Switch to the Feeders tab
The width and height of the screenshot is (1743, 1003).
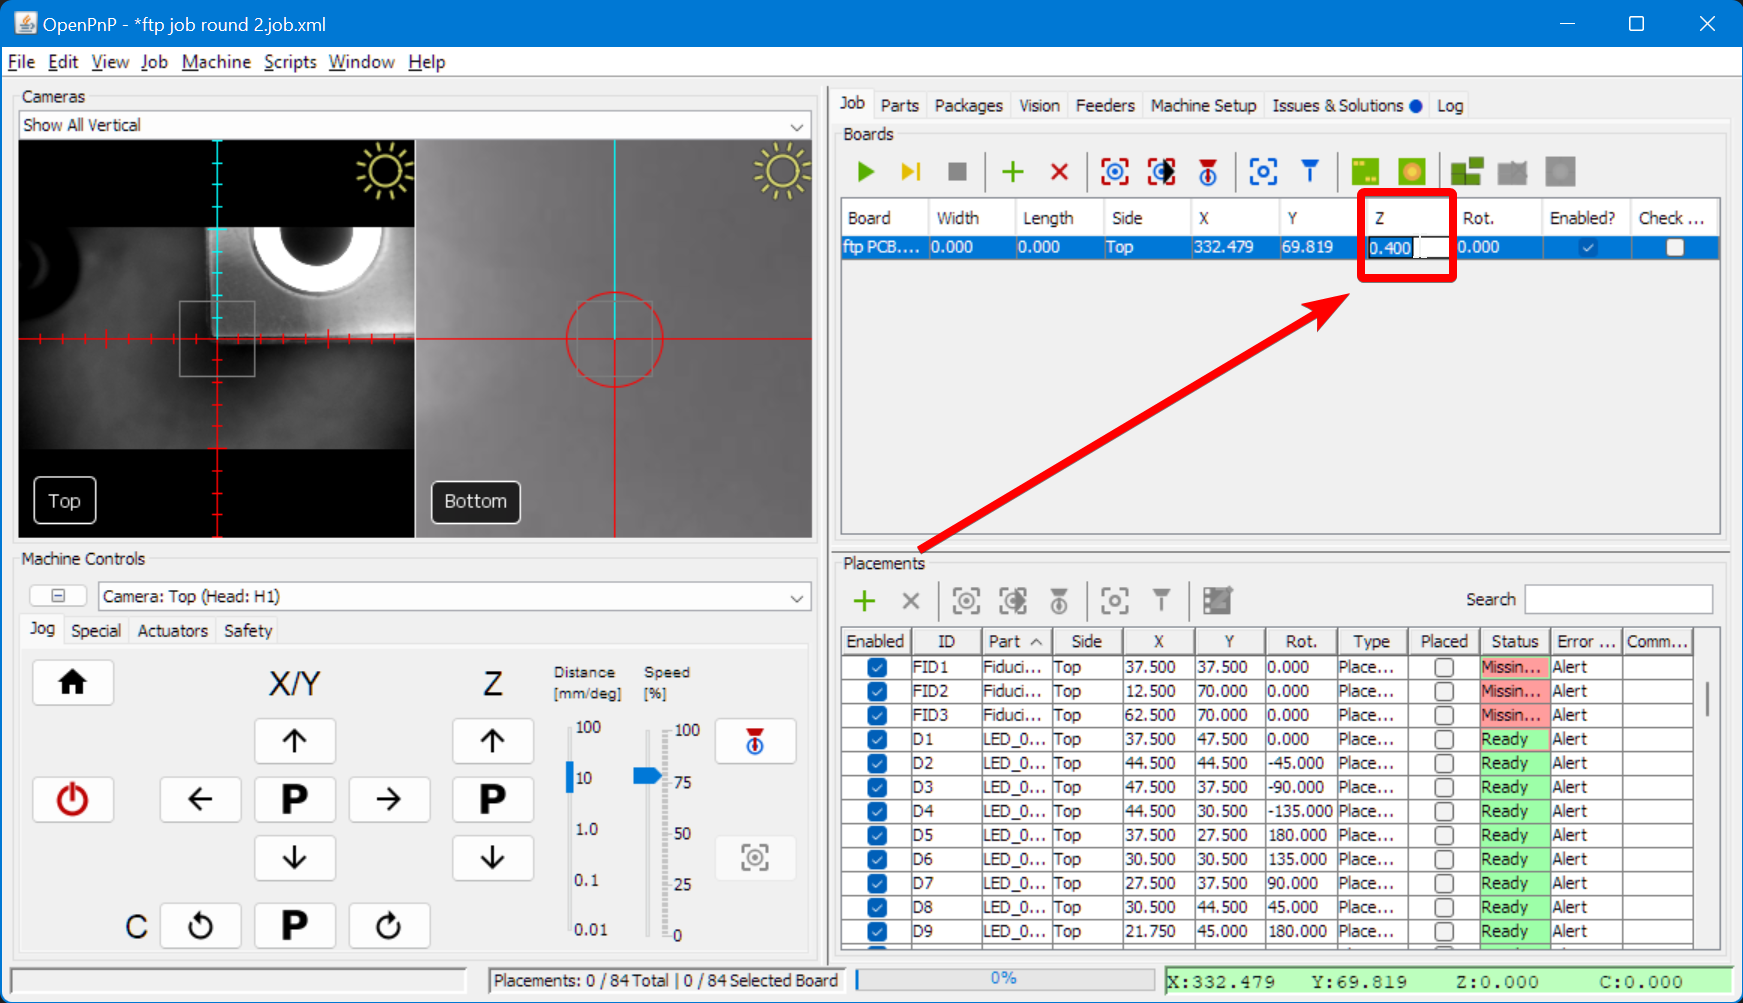click(1104, 106)
